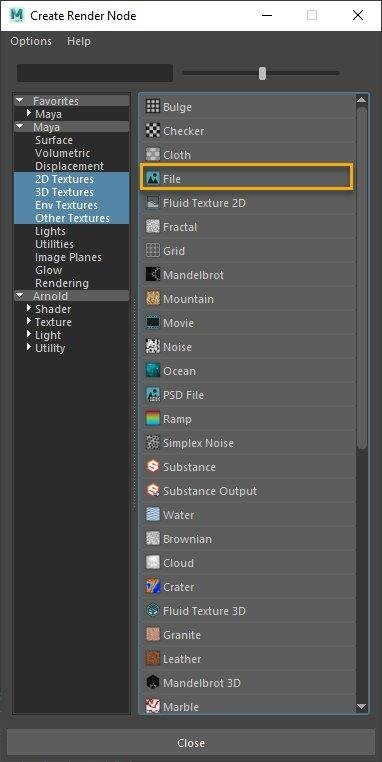
Task: Create a Checker texture via its icon
Action: click(153, 131)
